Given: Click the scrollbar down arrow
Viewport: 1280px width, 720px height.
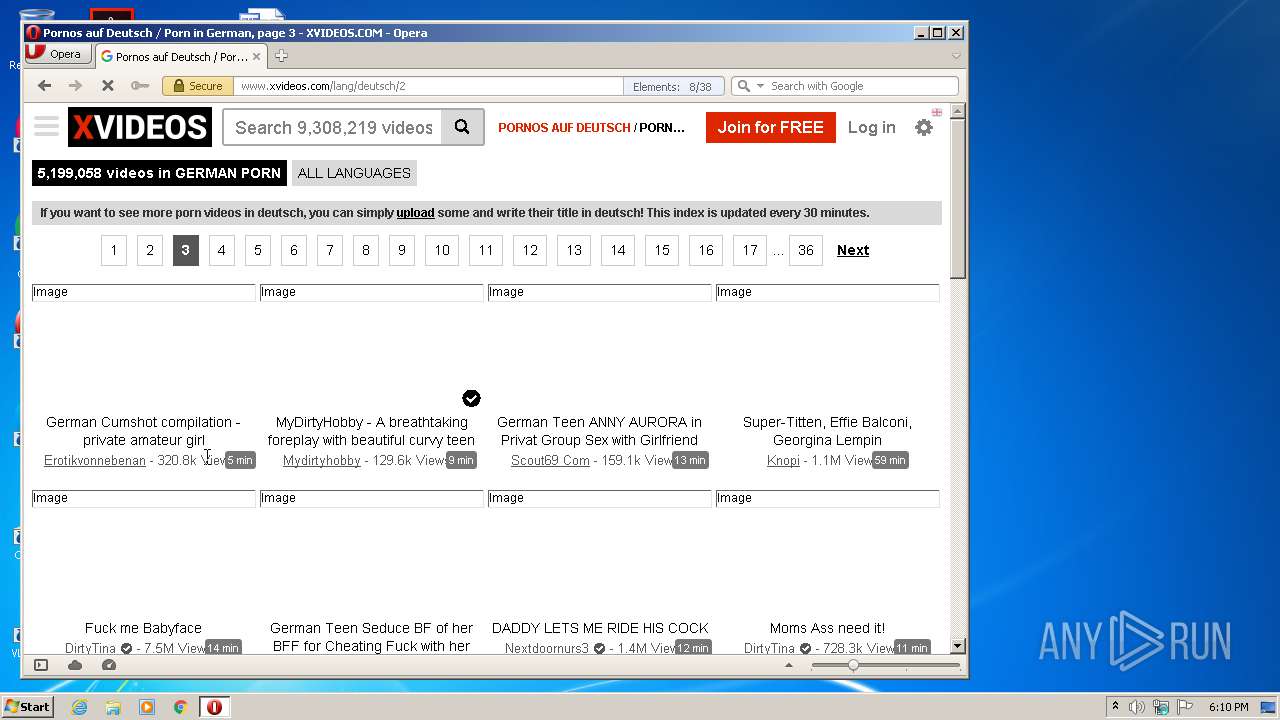Looking at the screenshot, I should pyautogui.click(x=957, y=646).
